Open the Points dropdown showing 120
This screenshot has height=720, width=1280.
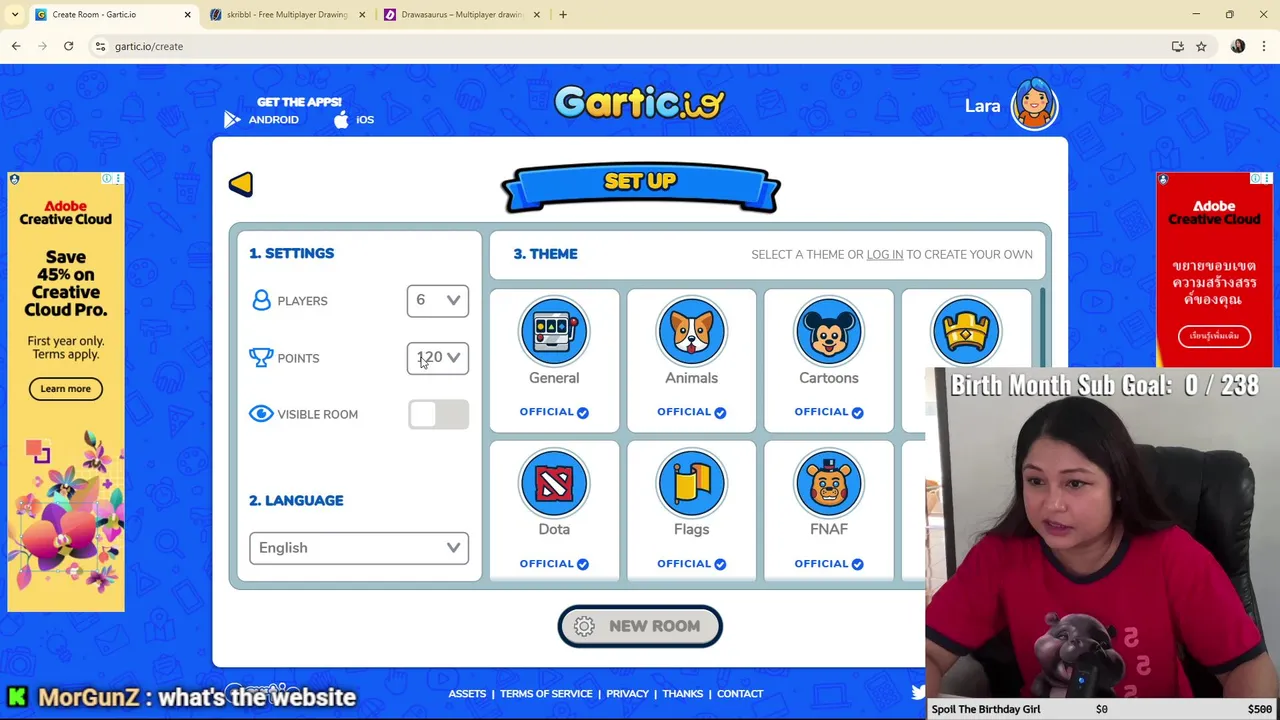coord(437,358)
